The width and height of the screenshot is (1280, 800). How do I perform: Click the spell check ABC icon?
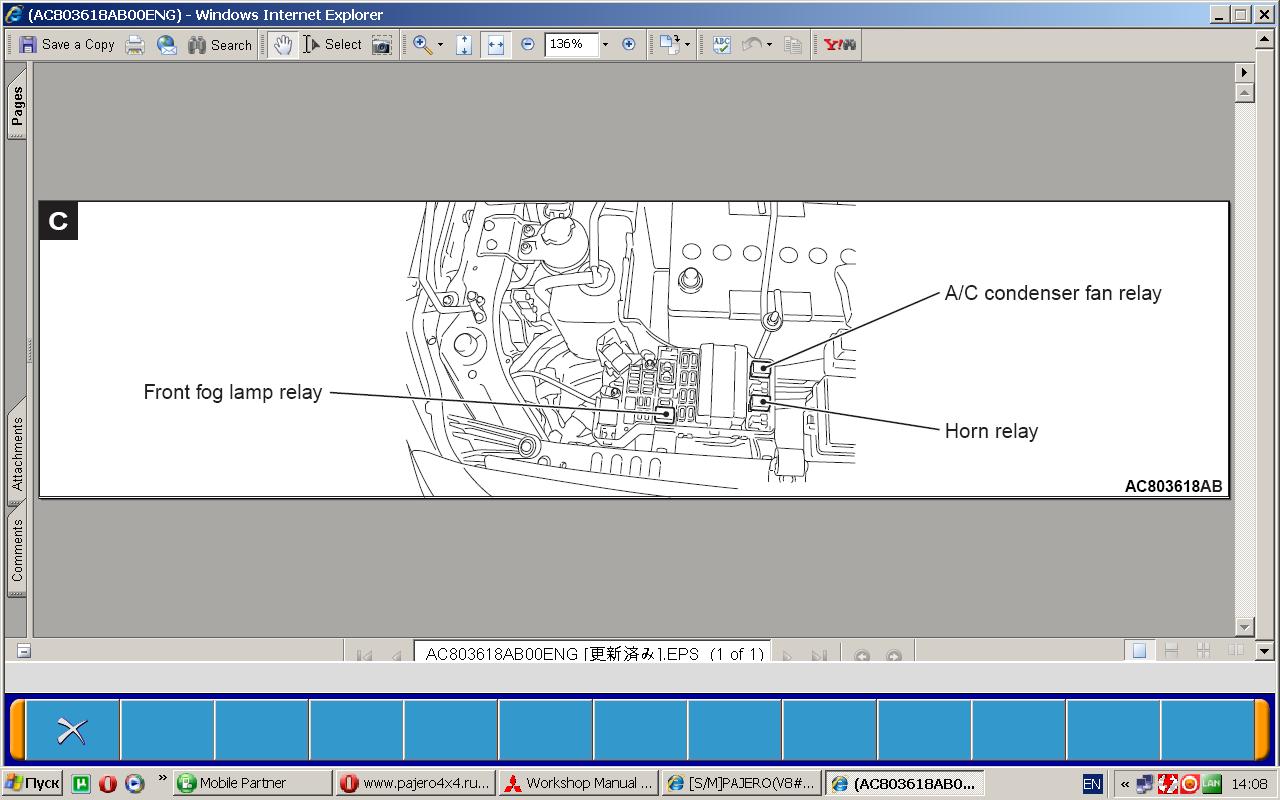pyautogui.click(x=722, y=44)
